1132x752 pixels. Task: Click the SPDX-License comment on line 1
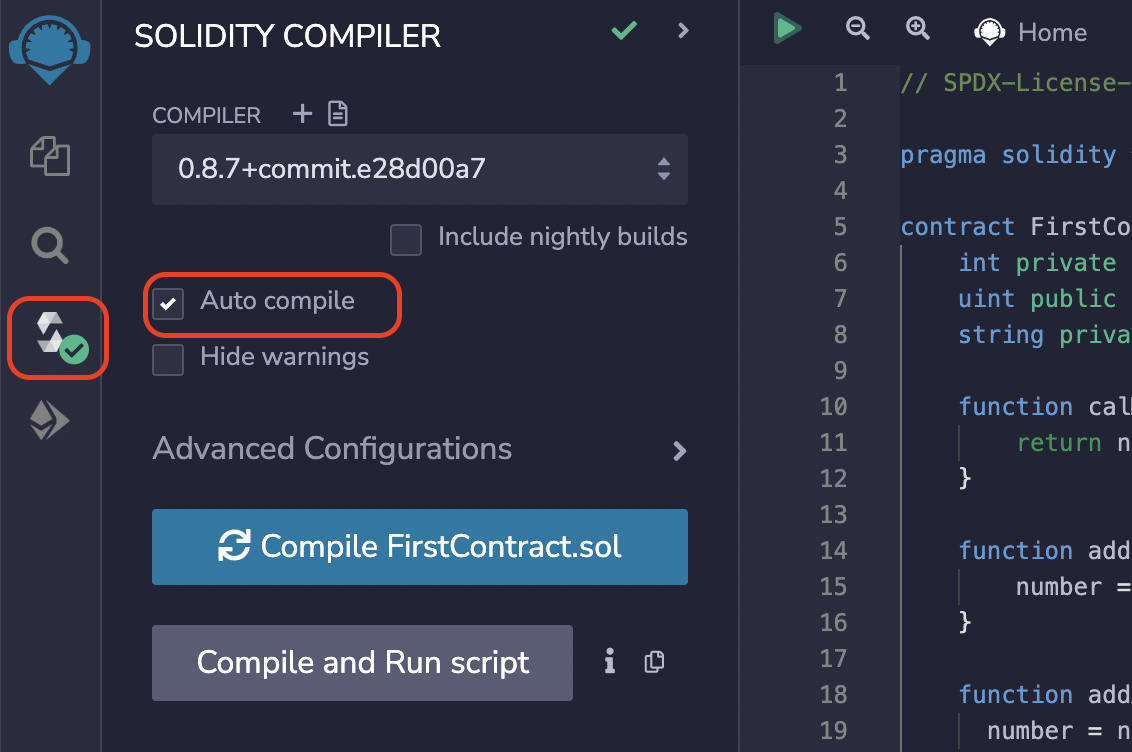(1016, 82)
